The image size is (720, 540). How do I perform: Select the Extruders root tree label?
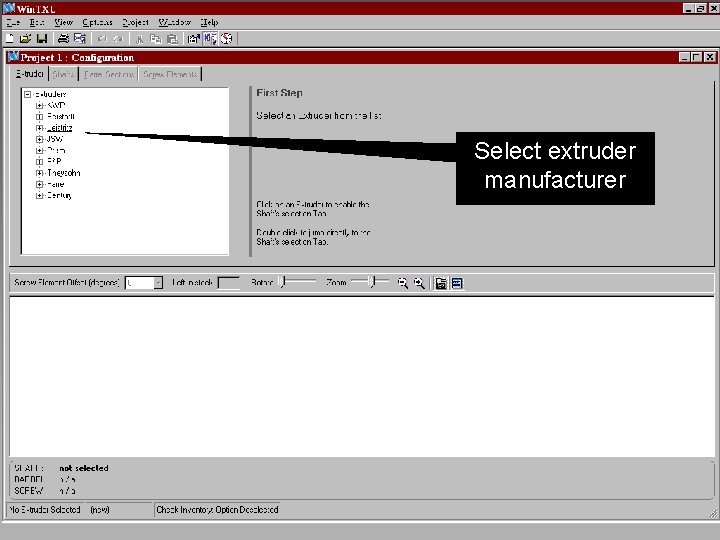click(x=51, y=94)
